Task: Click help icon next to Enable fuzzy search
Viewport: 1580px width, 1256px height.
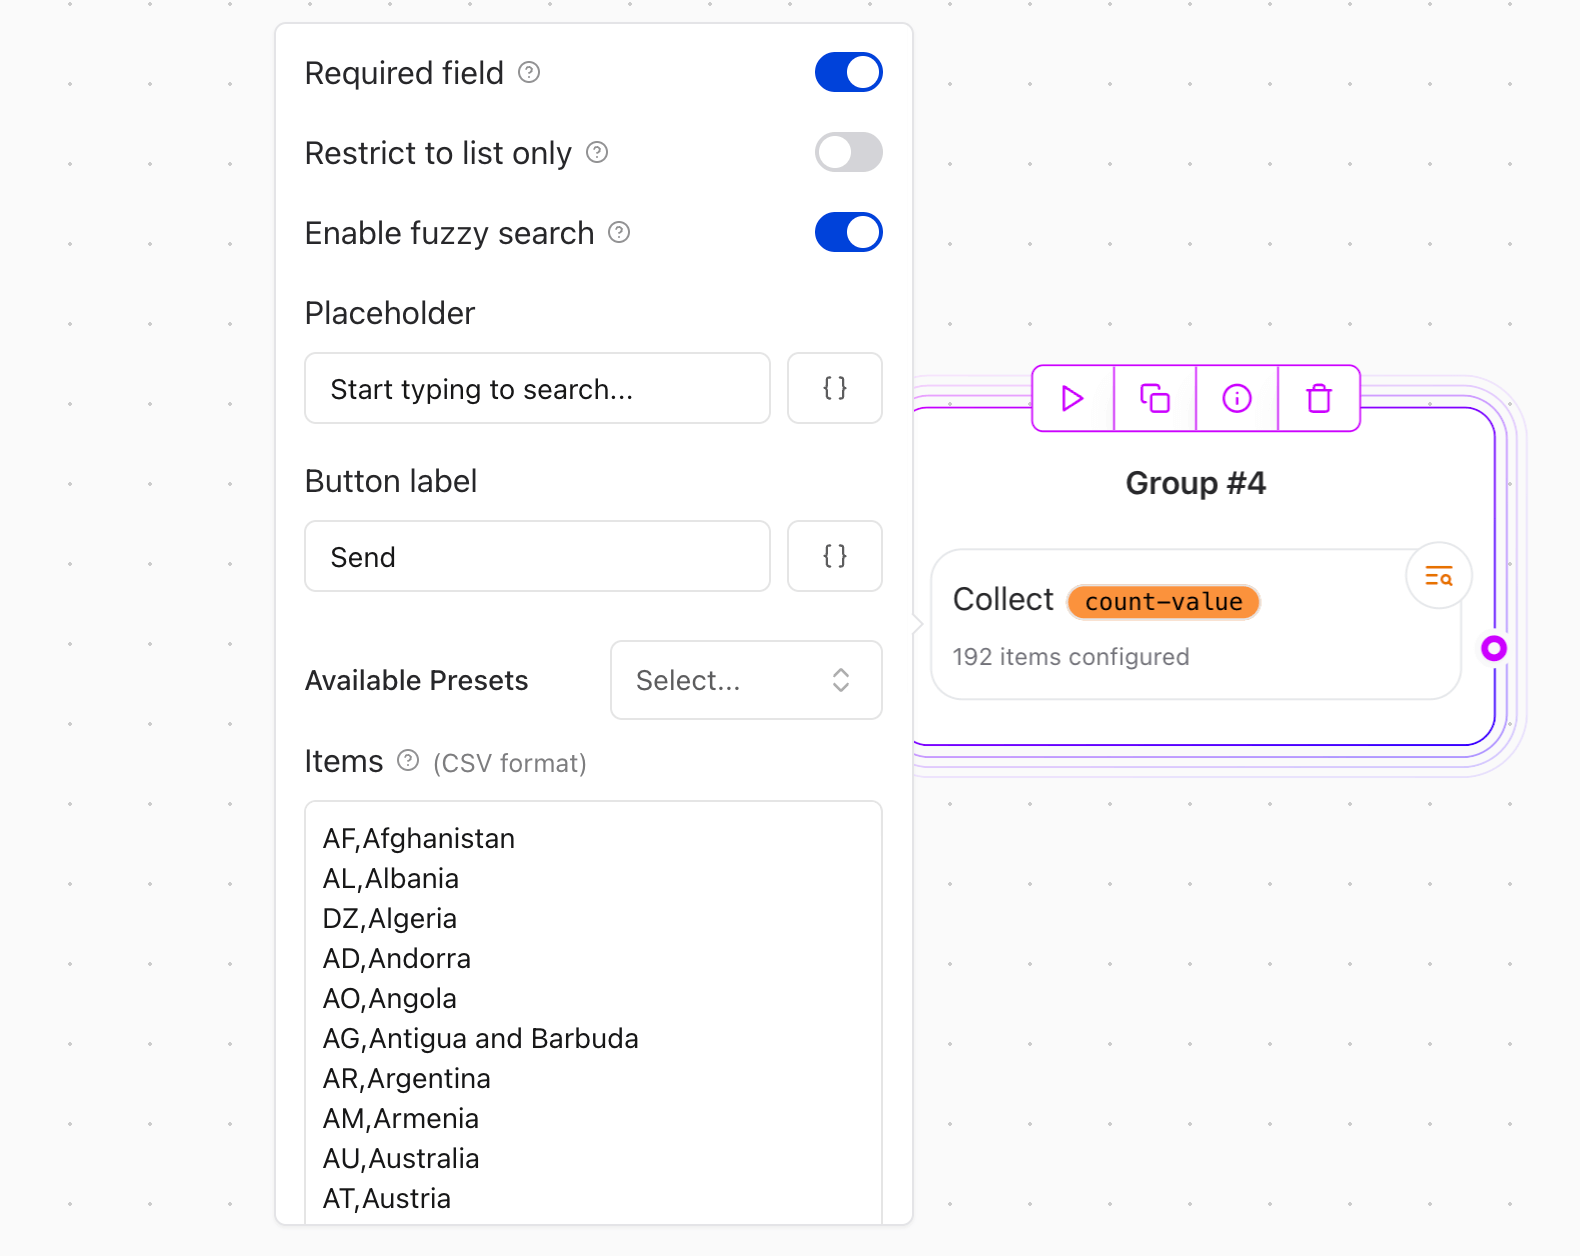Action: [620, 232]
